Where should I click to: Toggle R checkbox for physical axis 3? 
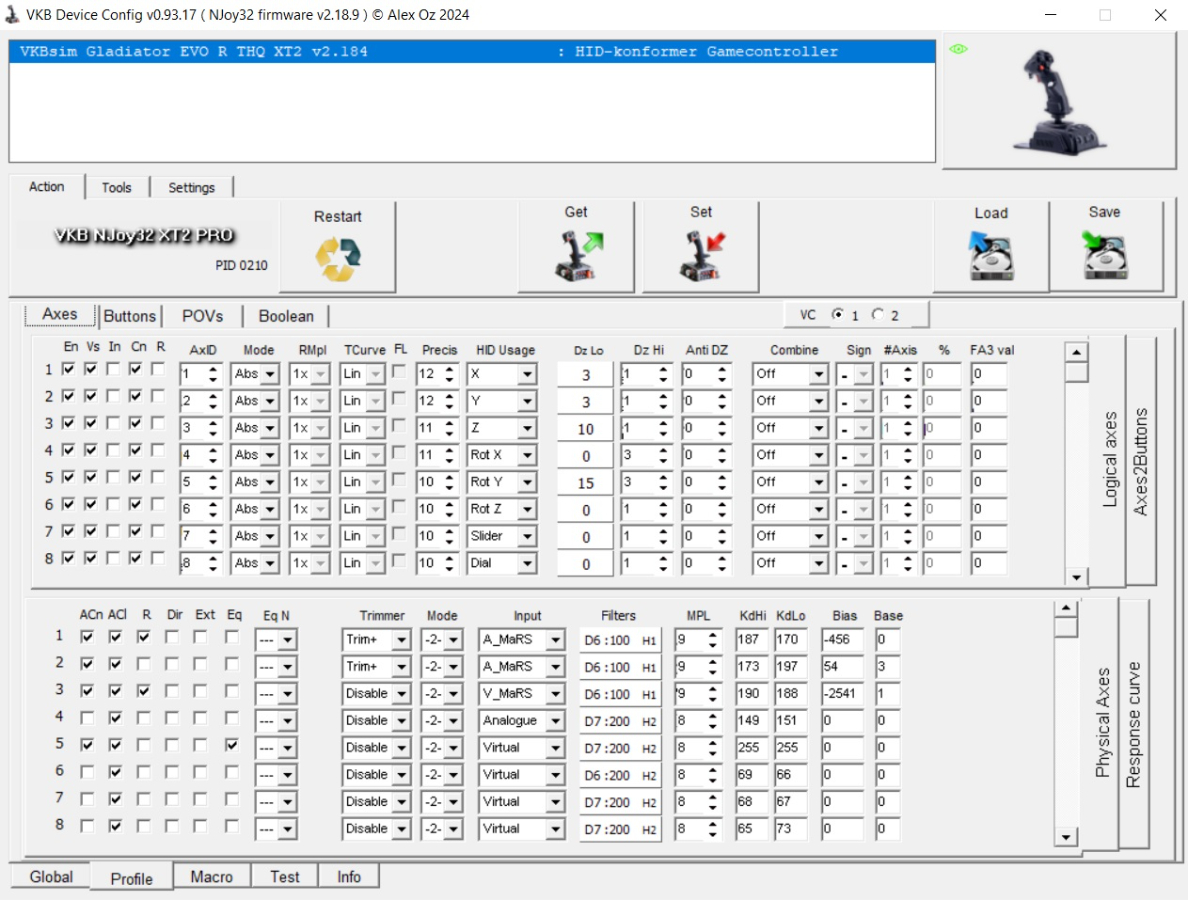(x=144, y=691)
